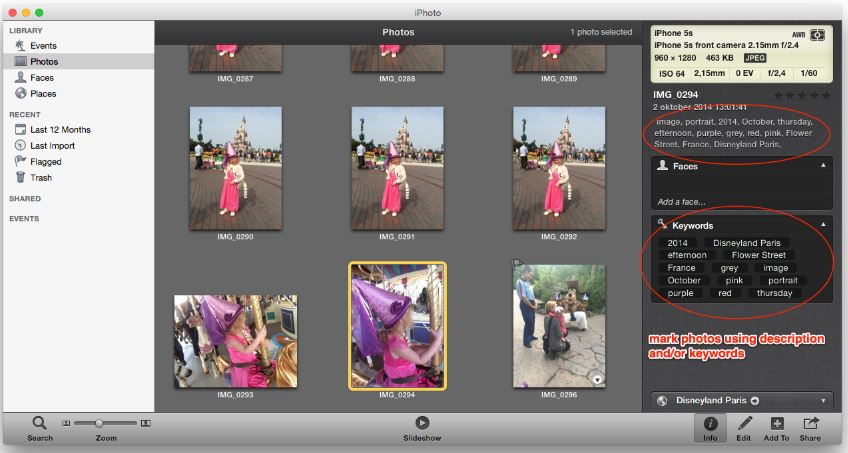Screen dimensions: 848x453
Task: Collapse the Keywords section
Action: point(825,226)
